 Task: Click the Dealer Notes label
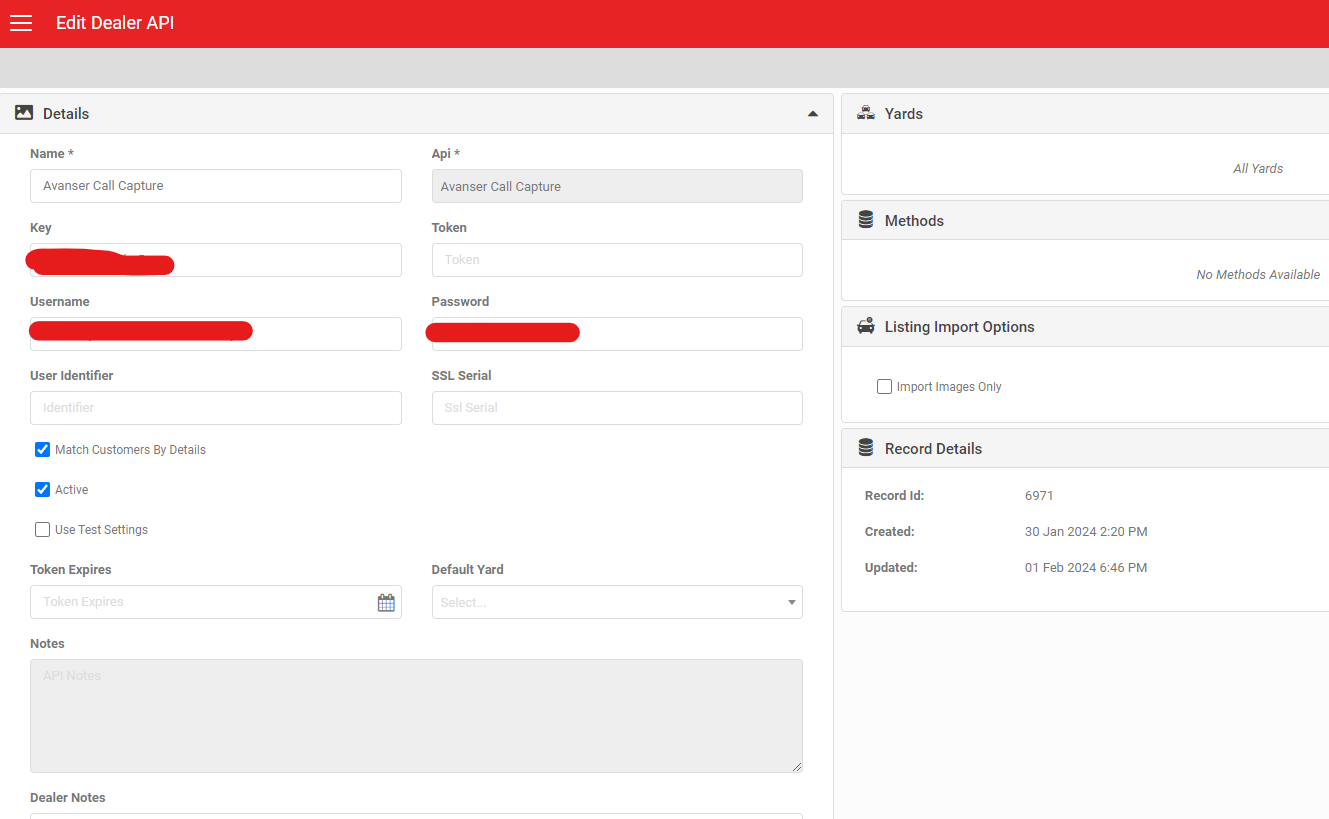coord(68,798)
